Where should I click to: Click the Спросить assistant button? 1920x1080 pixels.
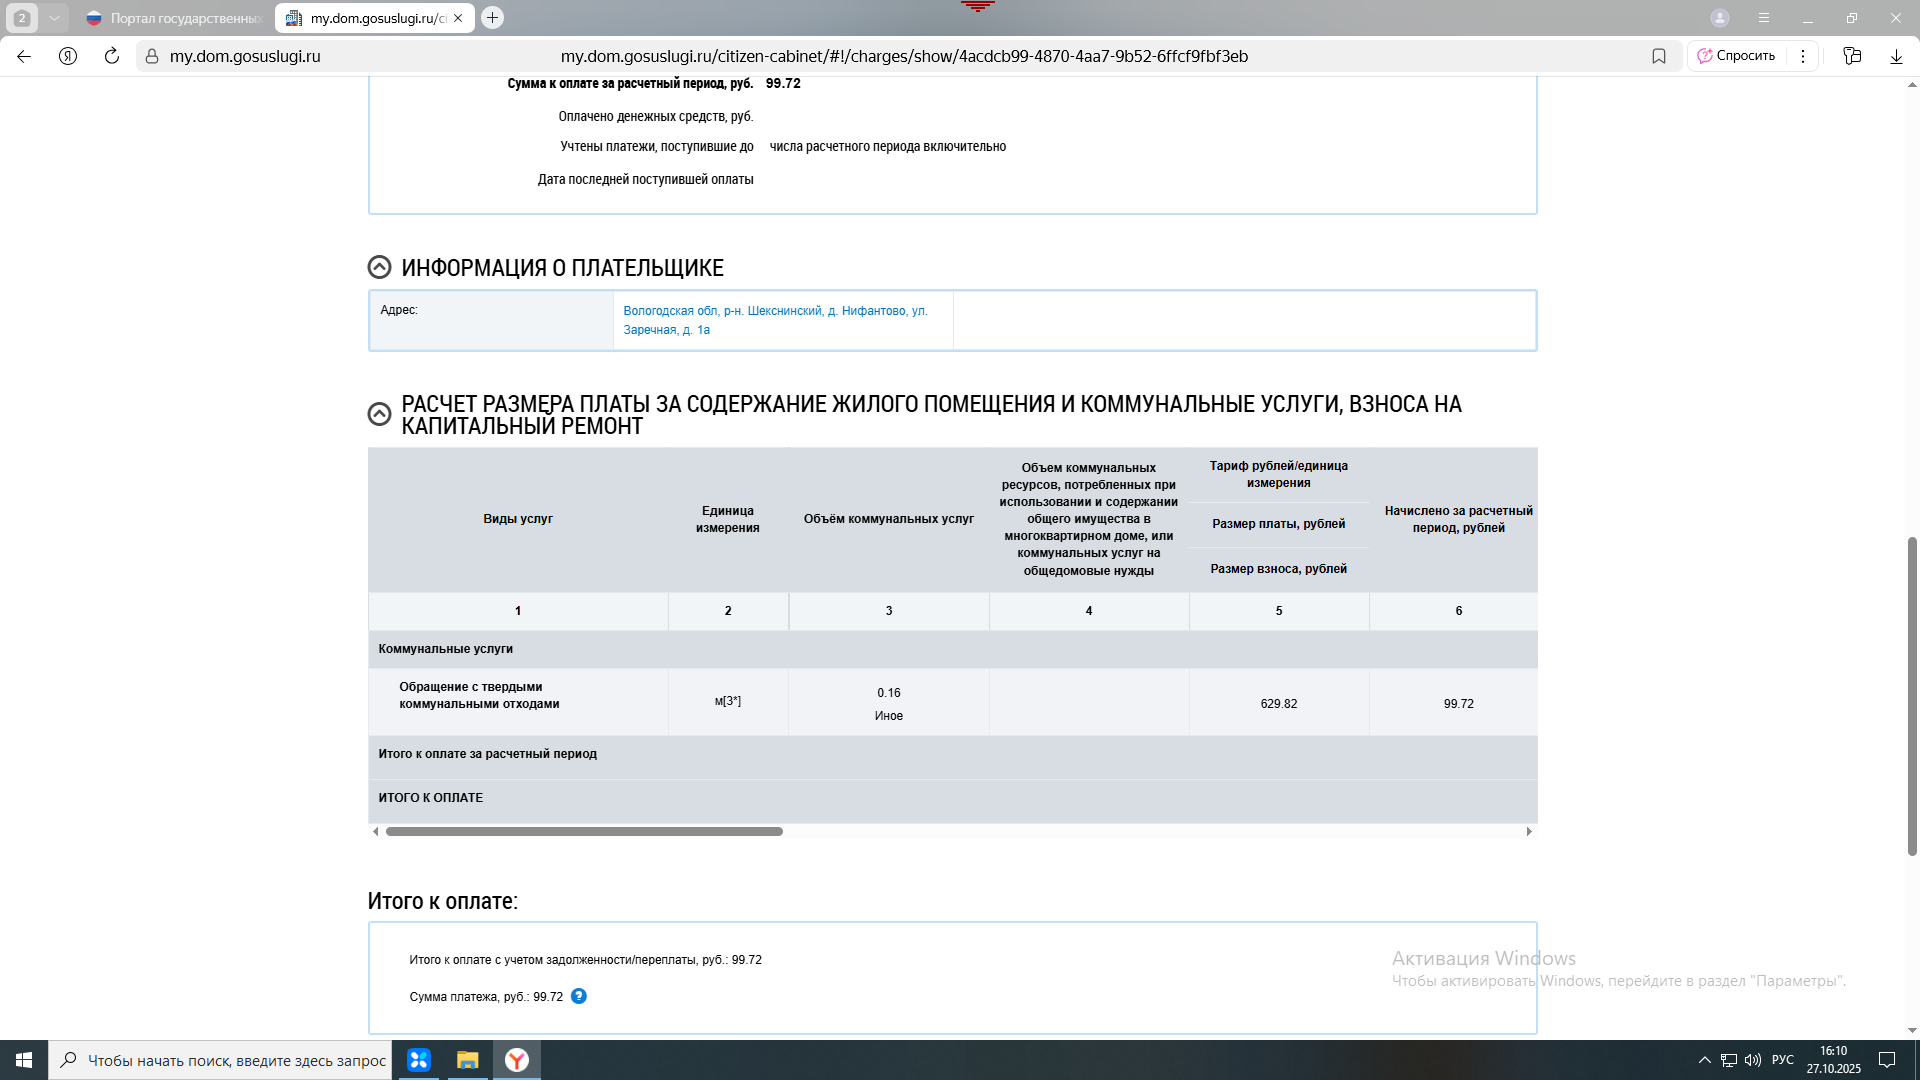1736,56
